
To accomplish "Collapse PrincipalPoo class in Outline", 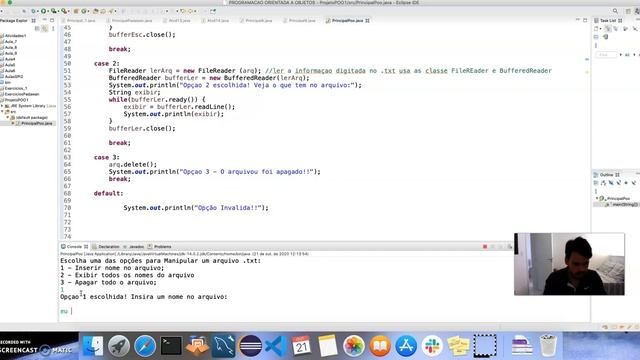I will [597, 198].
